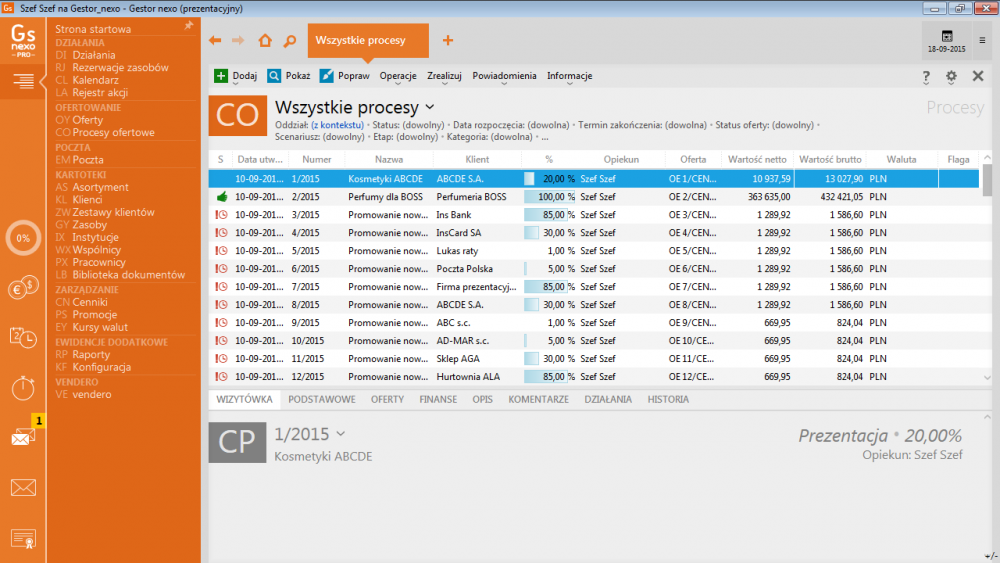Open the search magnifier icon
Image resolution: width=1000 pixels, height=563 pixels.
point(290,41)
